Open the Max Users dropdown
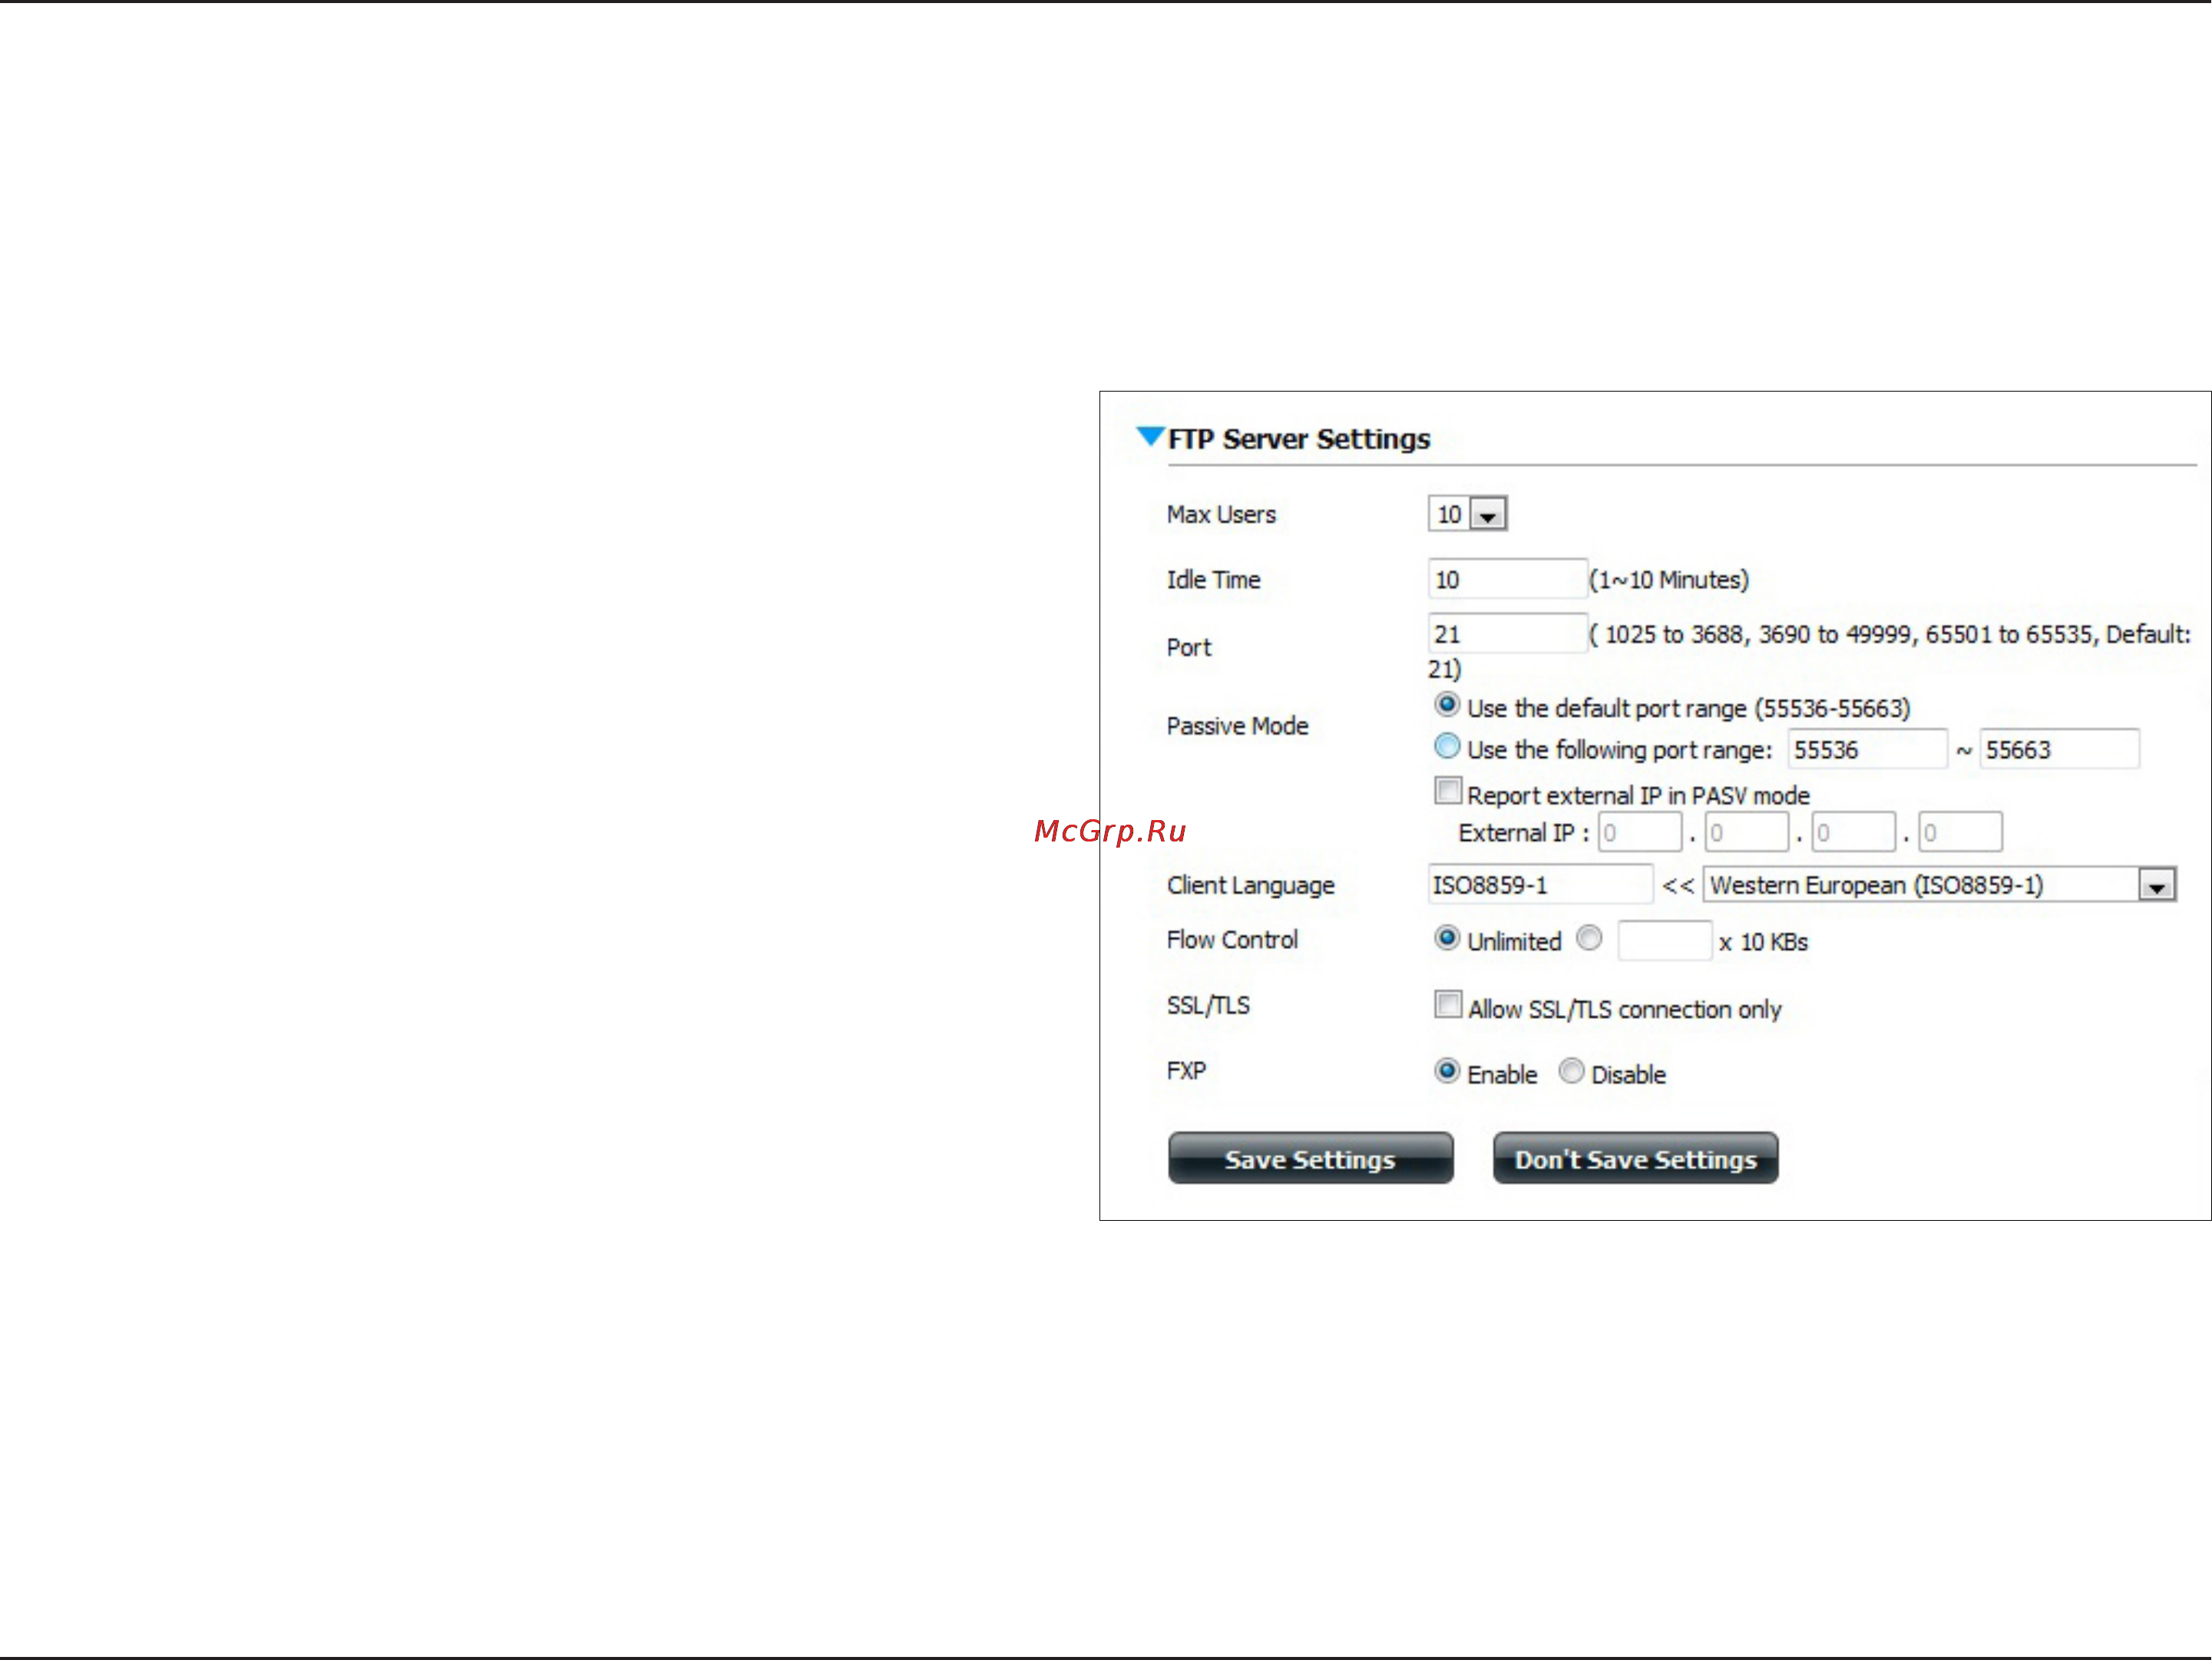 pyautogui.click(x=1467, y=514)
